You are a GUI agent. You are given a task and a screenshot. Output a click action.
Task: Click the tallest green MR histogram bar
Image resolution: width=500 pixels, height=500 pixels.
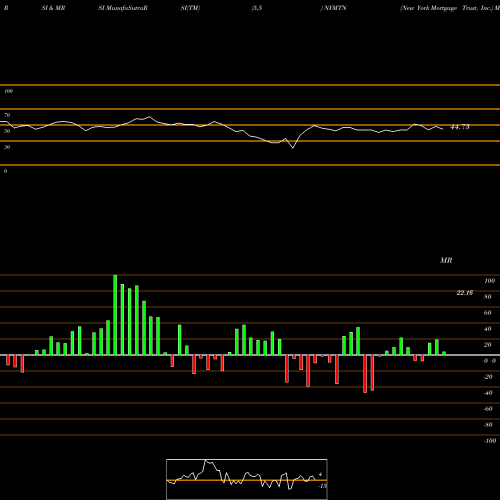115,315
